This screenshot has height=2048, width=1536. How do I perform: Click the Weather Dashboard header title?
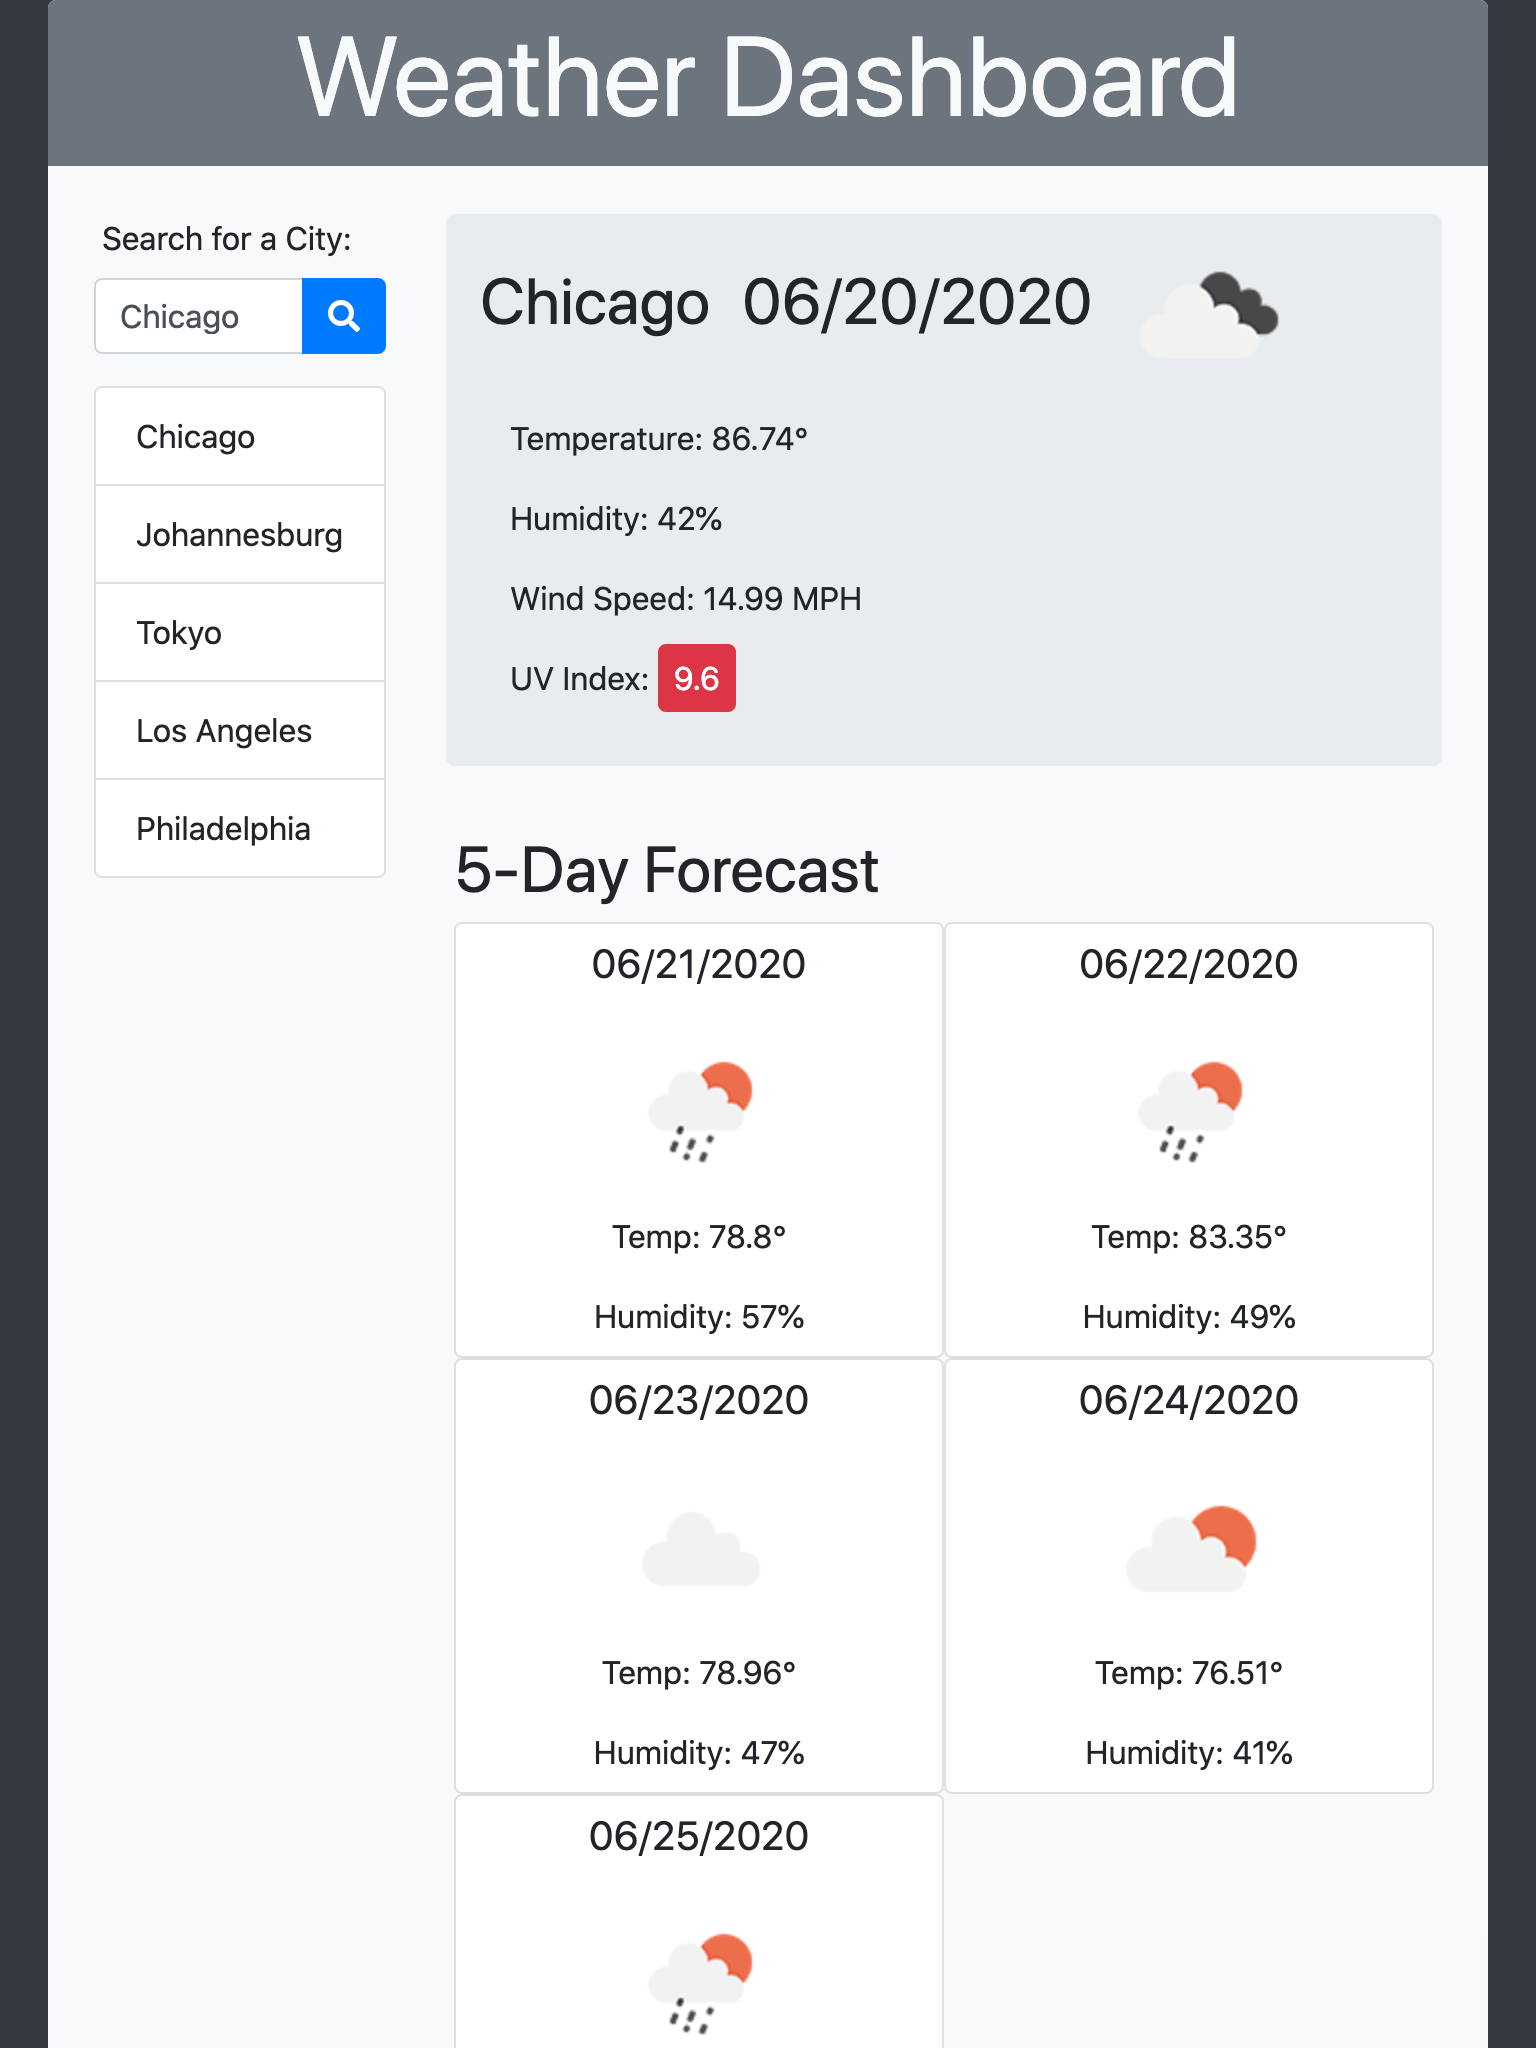click(767, 79)
